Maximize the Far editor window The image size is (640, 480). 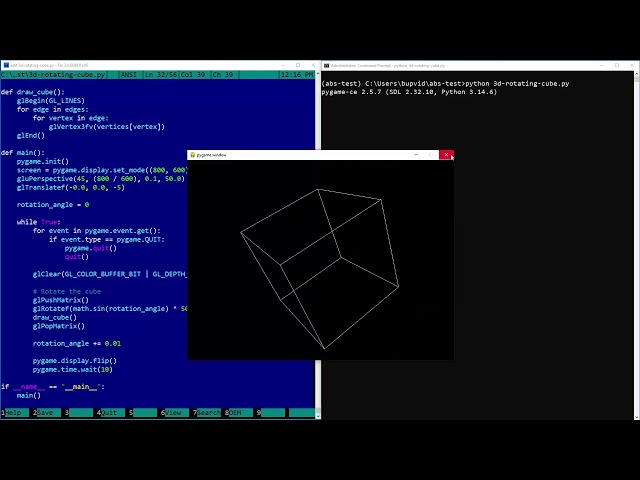[298, 65]
